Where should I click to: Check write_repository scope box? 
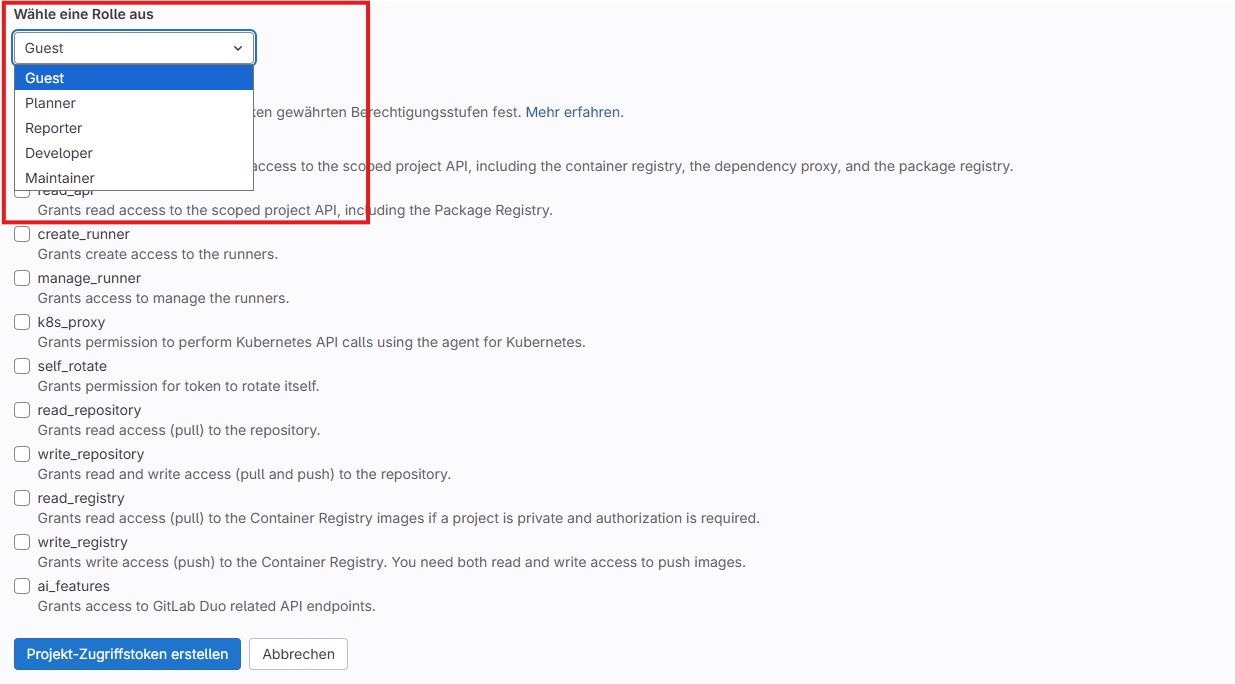(22, 454)
